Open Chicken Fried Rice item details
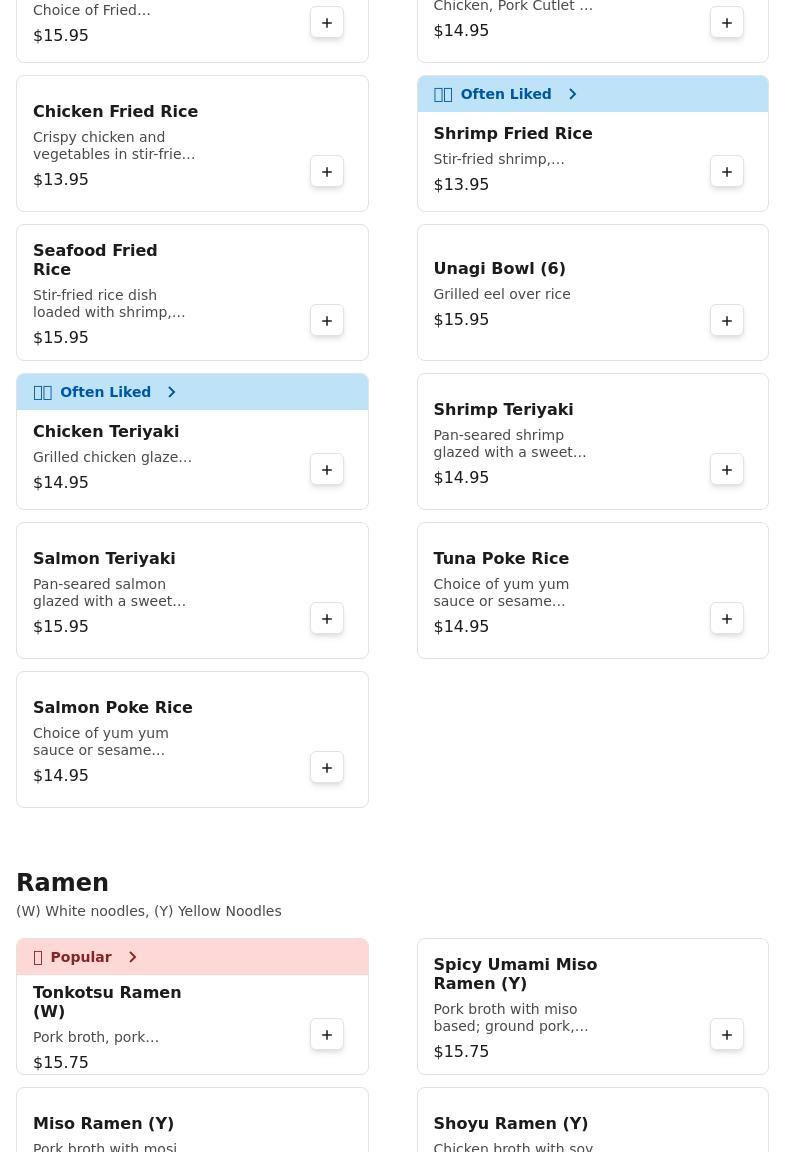The image size is (785, 1152). tap(115, 111)
